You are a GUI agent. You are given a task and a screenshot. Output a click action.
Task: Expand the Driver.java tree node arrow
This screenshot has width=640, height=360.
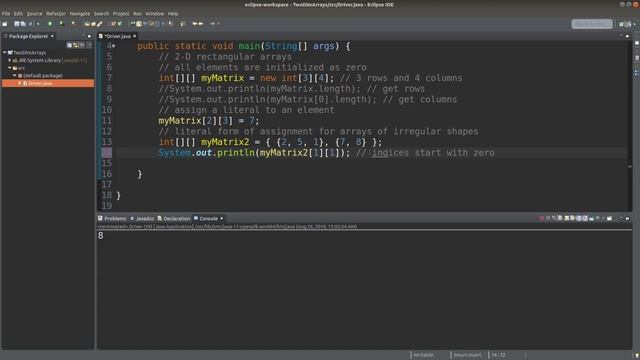pyautogui.click(x=20, y=83)
